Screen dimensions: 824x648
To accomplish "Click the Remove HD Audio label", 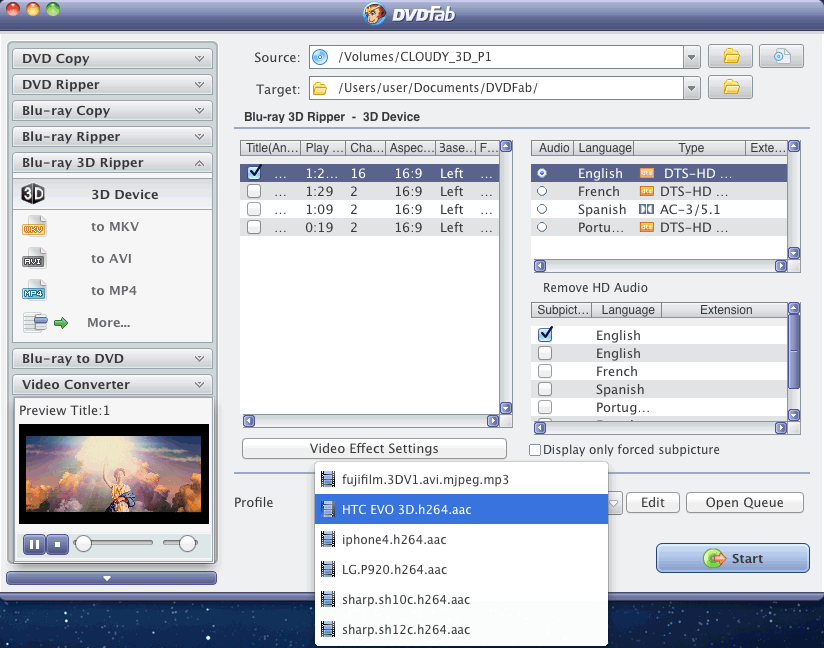I will tap(595, 287).
